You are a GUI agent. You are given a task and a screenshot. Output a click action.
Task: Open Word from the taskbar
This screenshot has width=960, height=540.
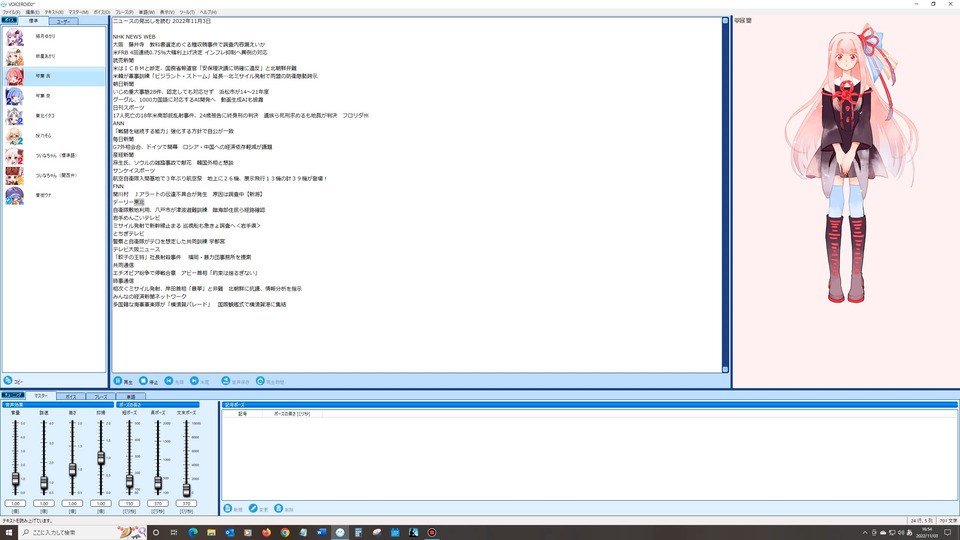[321, 533]
